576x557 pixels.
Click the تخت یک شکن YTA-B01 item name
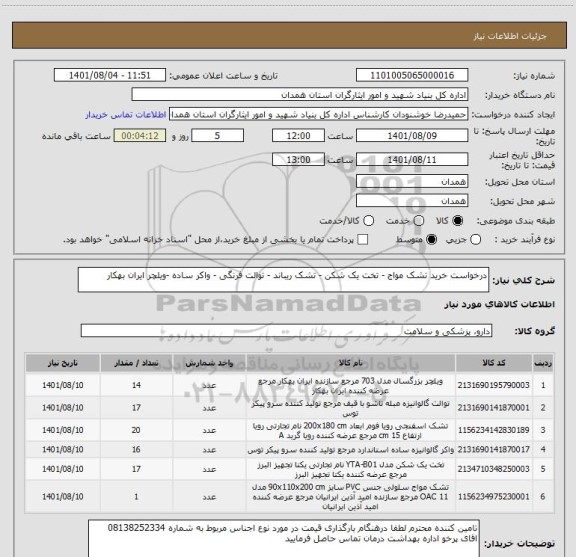click(x=350, y=470)
